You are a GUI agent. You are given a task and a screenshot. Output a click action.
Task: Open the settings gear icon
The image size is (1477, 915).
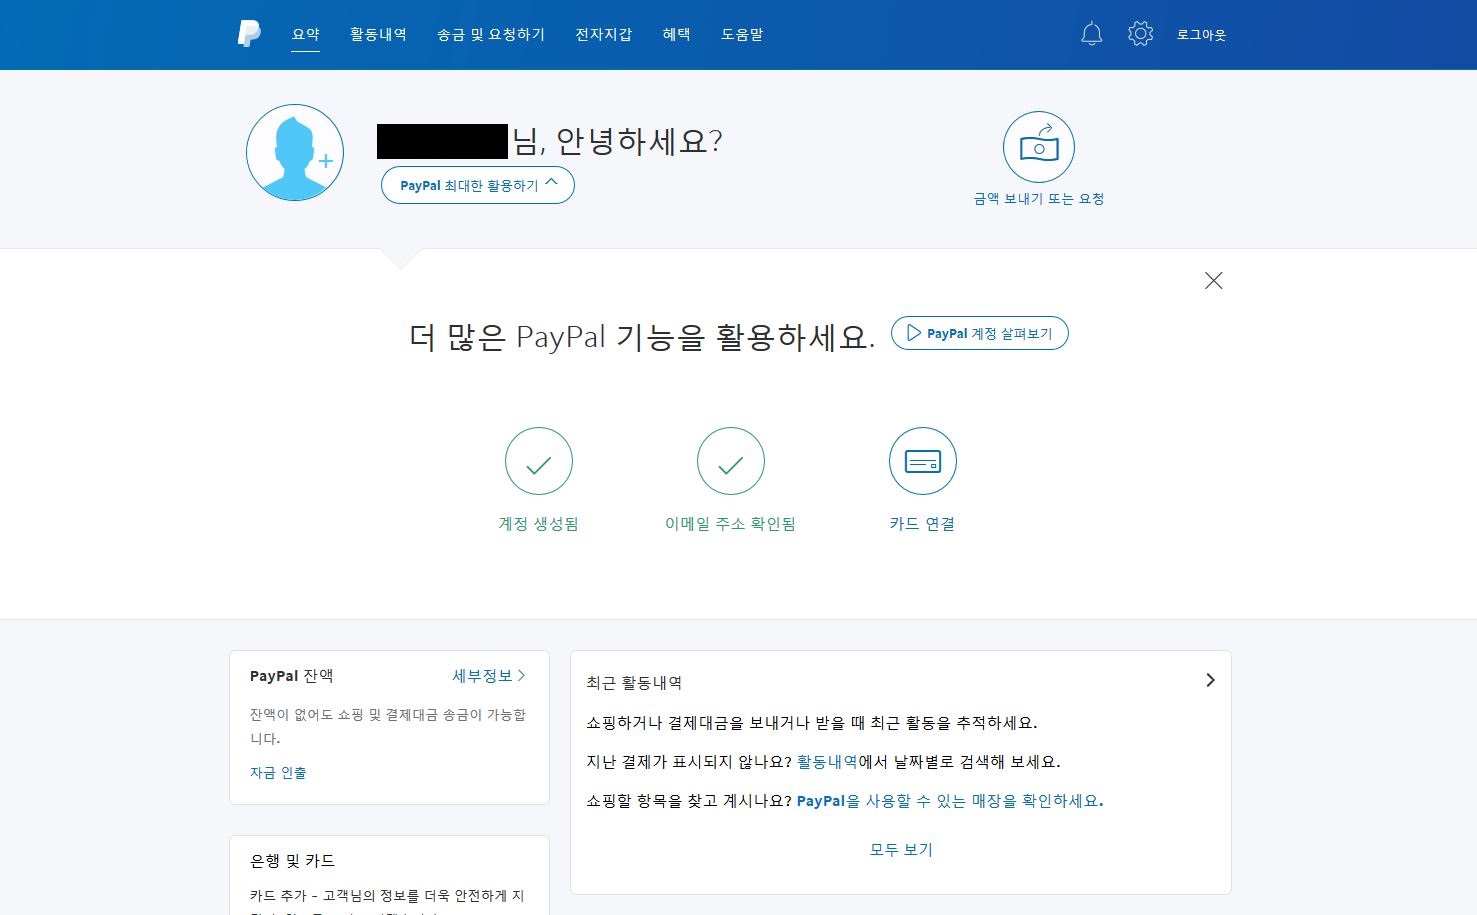click(x=1140, y=34)
